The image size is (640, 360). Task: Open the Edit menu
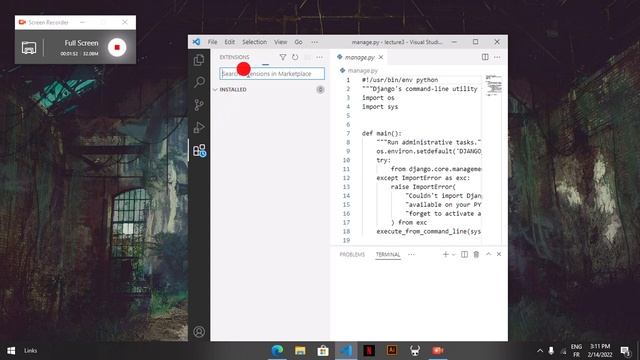tap(230, 42)
